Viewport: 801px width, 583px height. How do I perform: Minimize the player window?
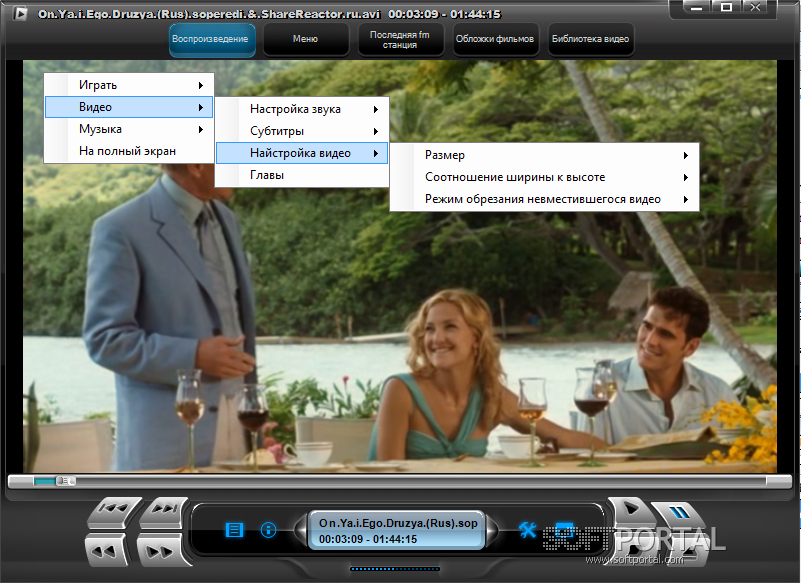(x=697, y=8)
